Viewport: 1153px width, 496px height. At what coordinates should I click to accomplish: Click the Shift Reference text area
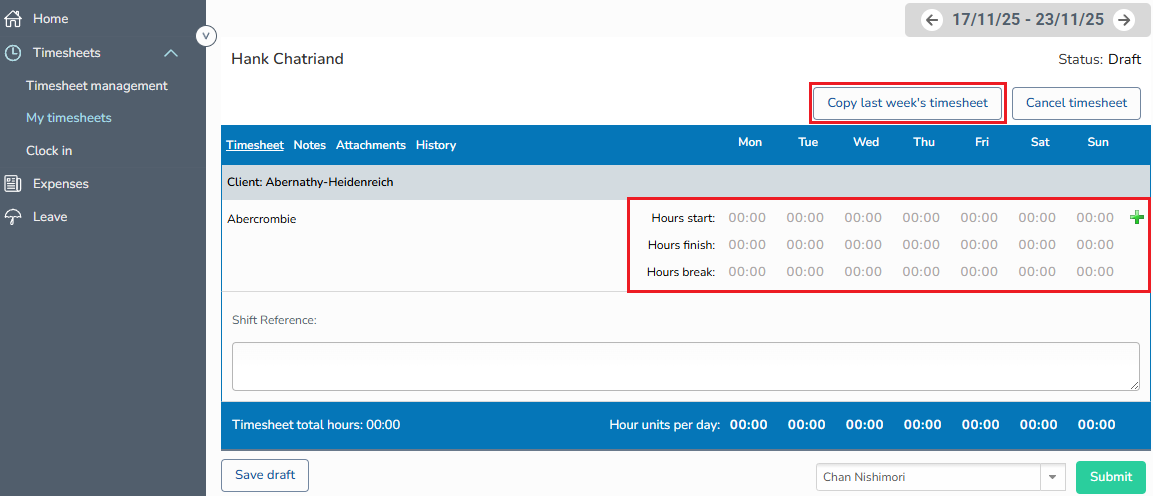point(686,366)
